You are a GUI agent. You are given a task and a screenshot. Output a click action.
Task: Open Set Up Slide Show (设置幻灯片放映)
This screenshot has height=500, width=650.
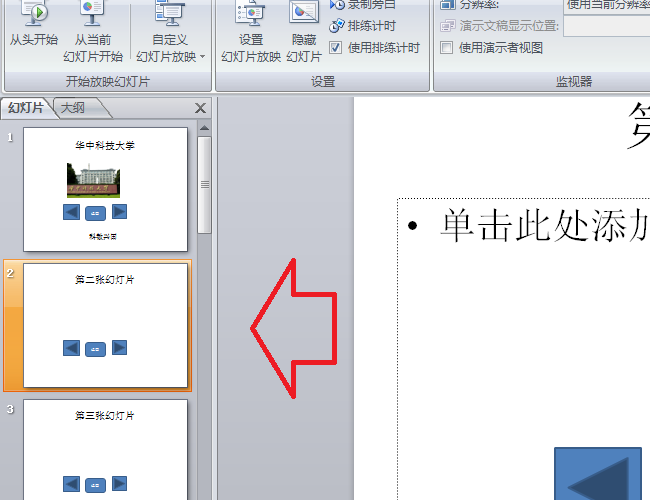click(x=251, y=32)
